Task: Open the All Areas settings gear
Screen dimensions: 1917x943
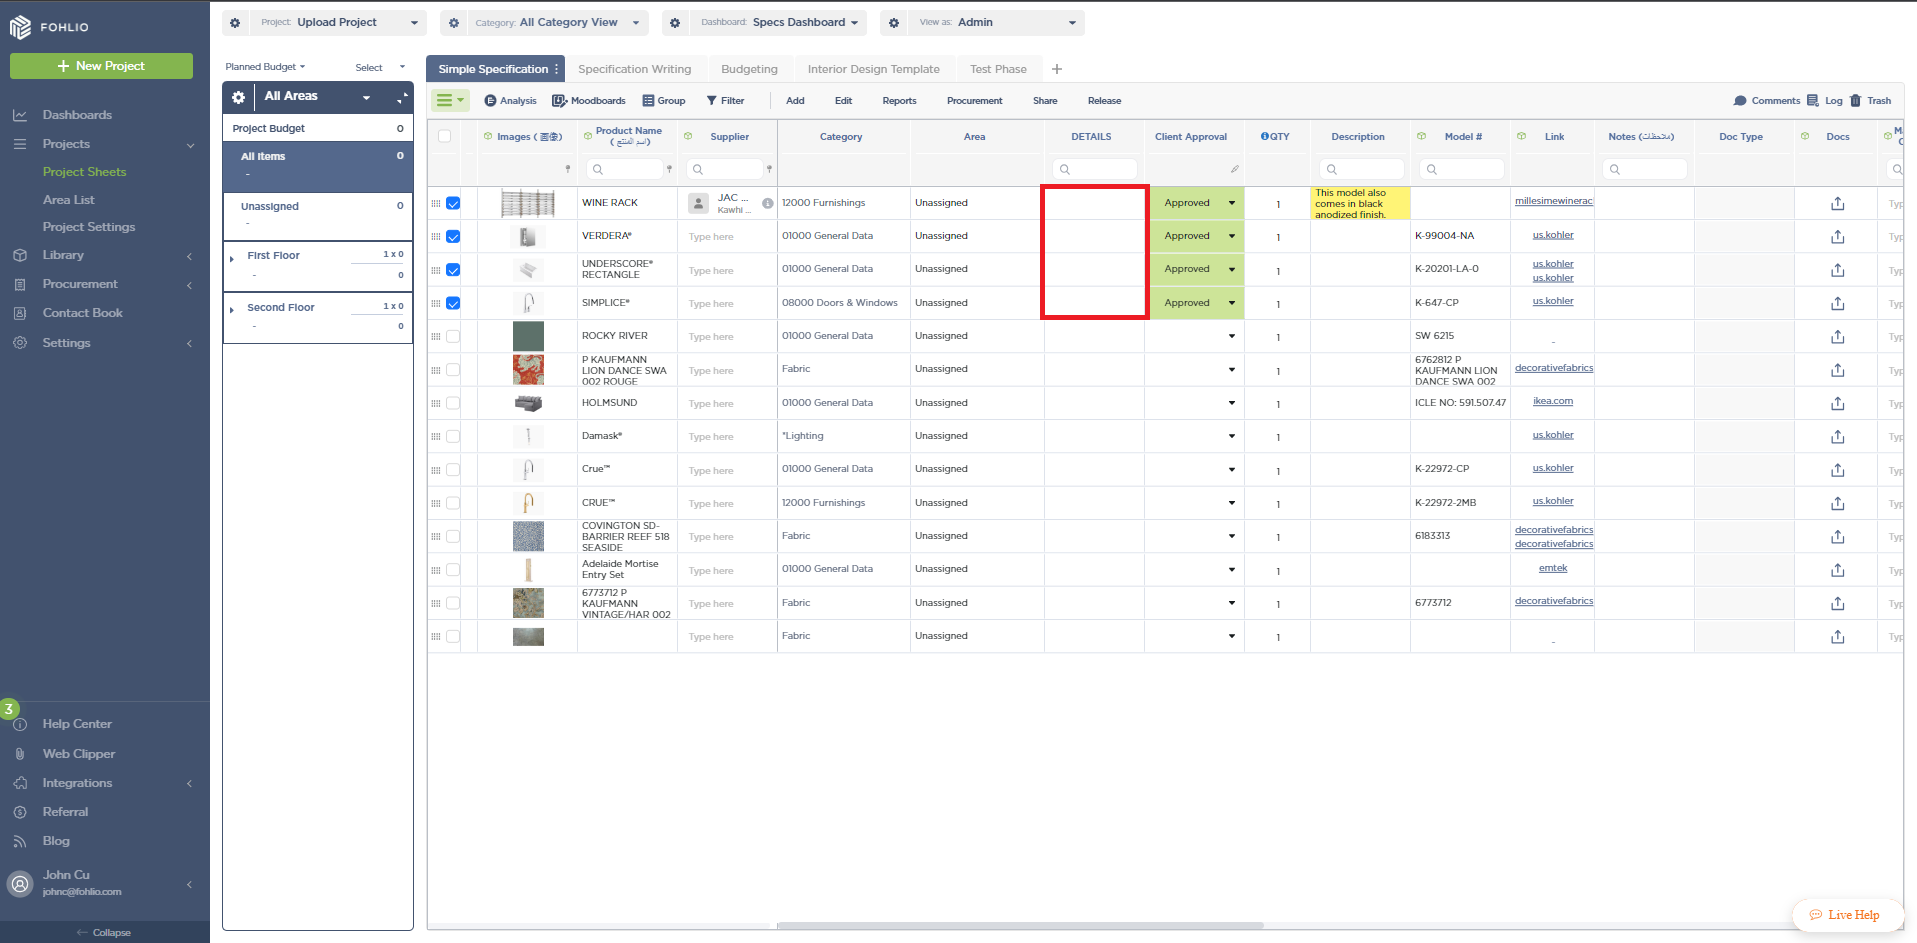Action: click(238, 97)
